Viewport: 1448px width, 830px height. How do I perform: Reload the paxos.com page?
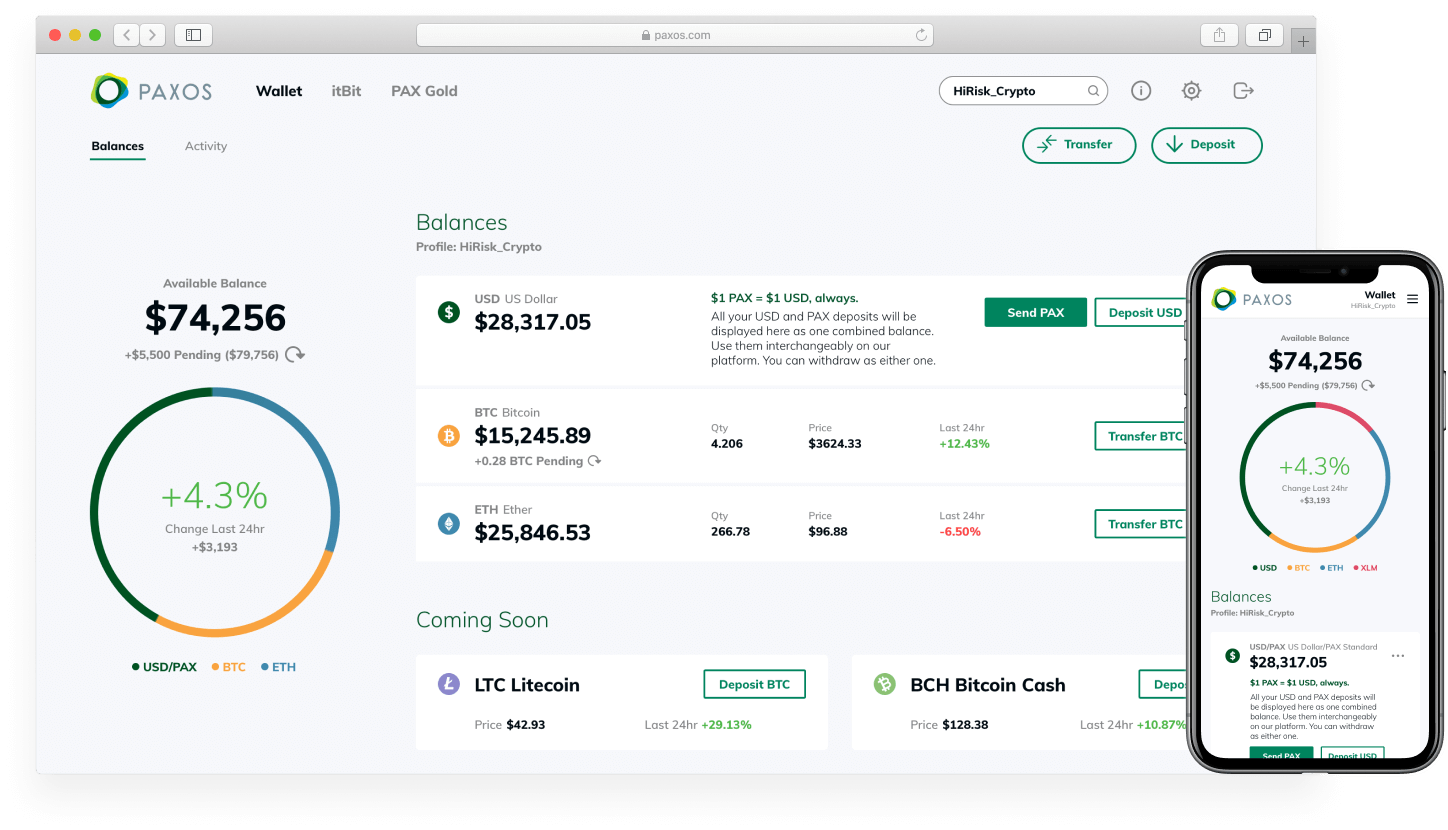coord(921,35)
